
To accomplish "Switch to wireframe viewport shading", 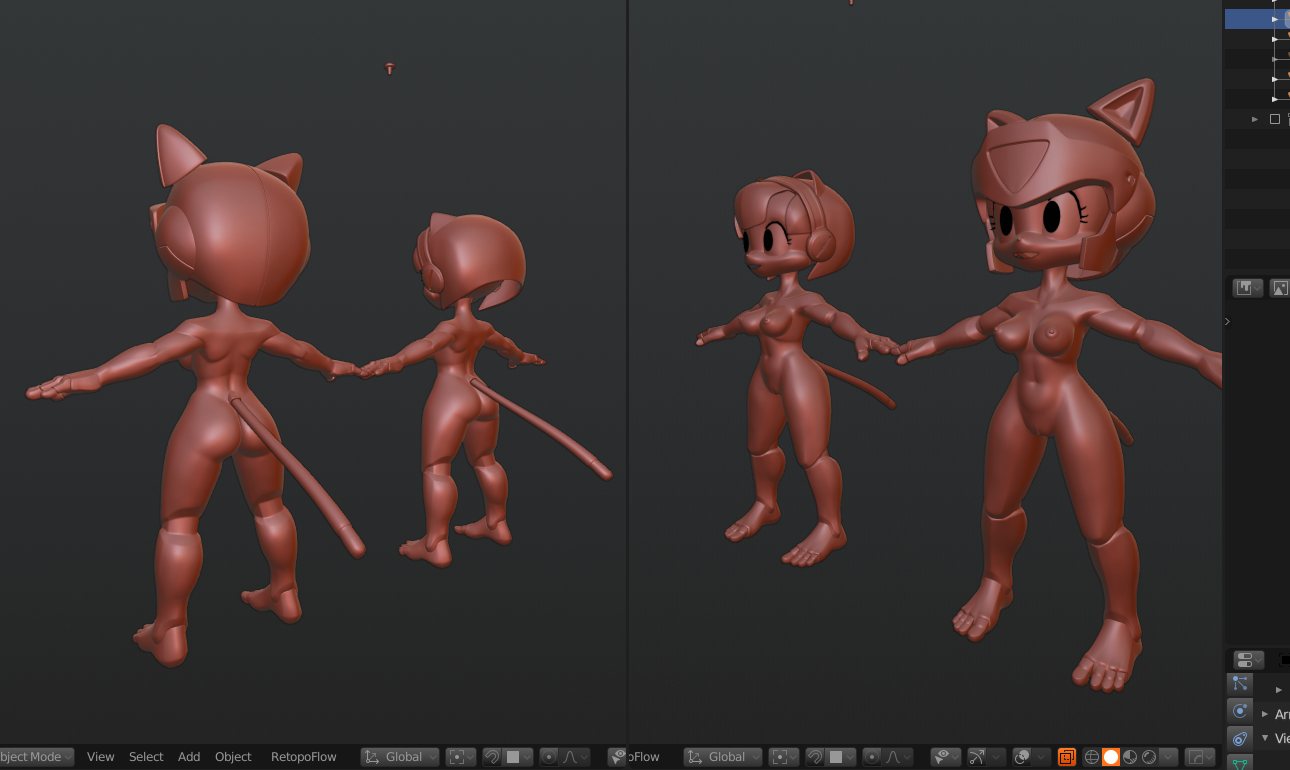I will click(x=1092, y=757).
